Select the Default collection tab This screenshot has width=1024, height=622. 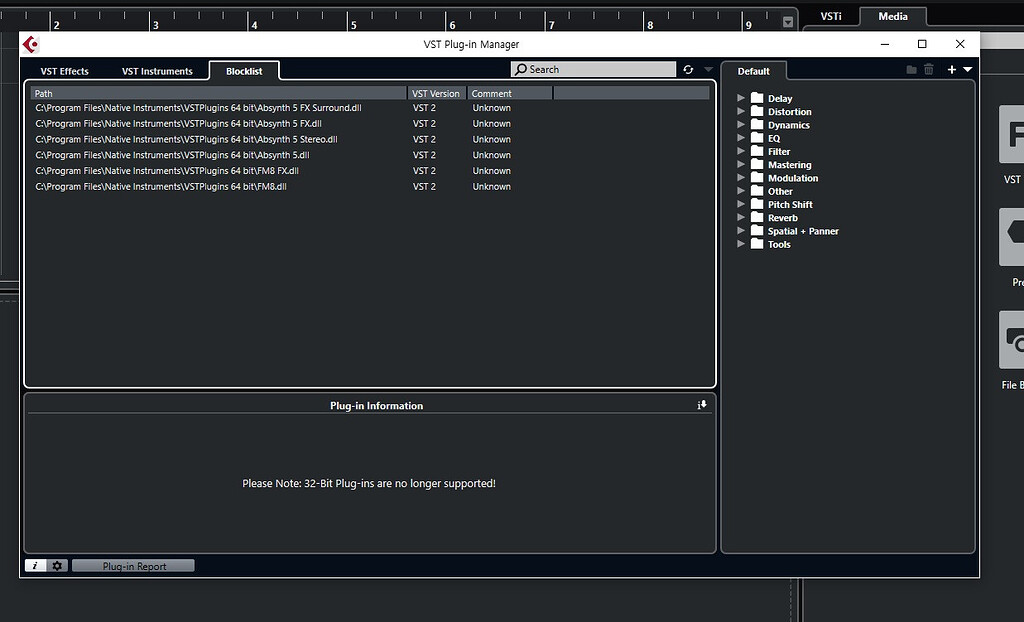755,71
